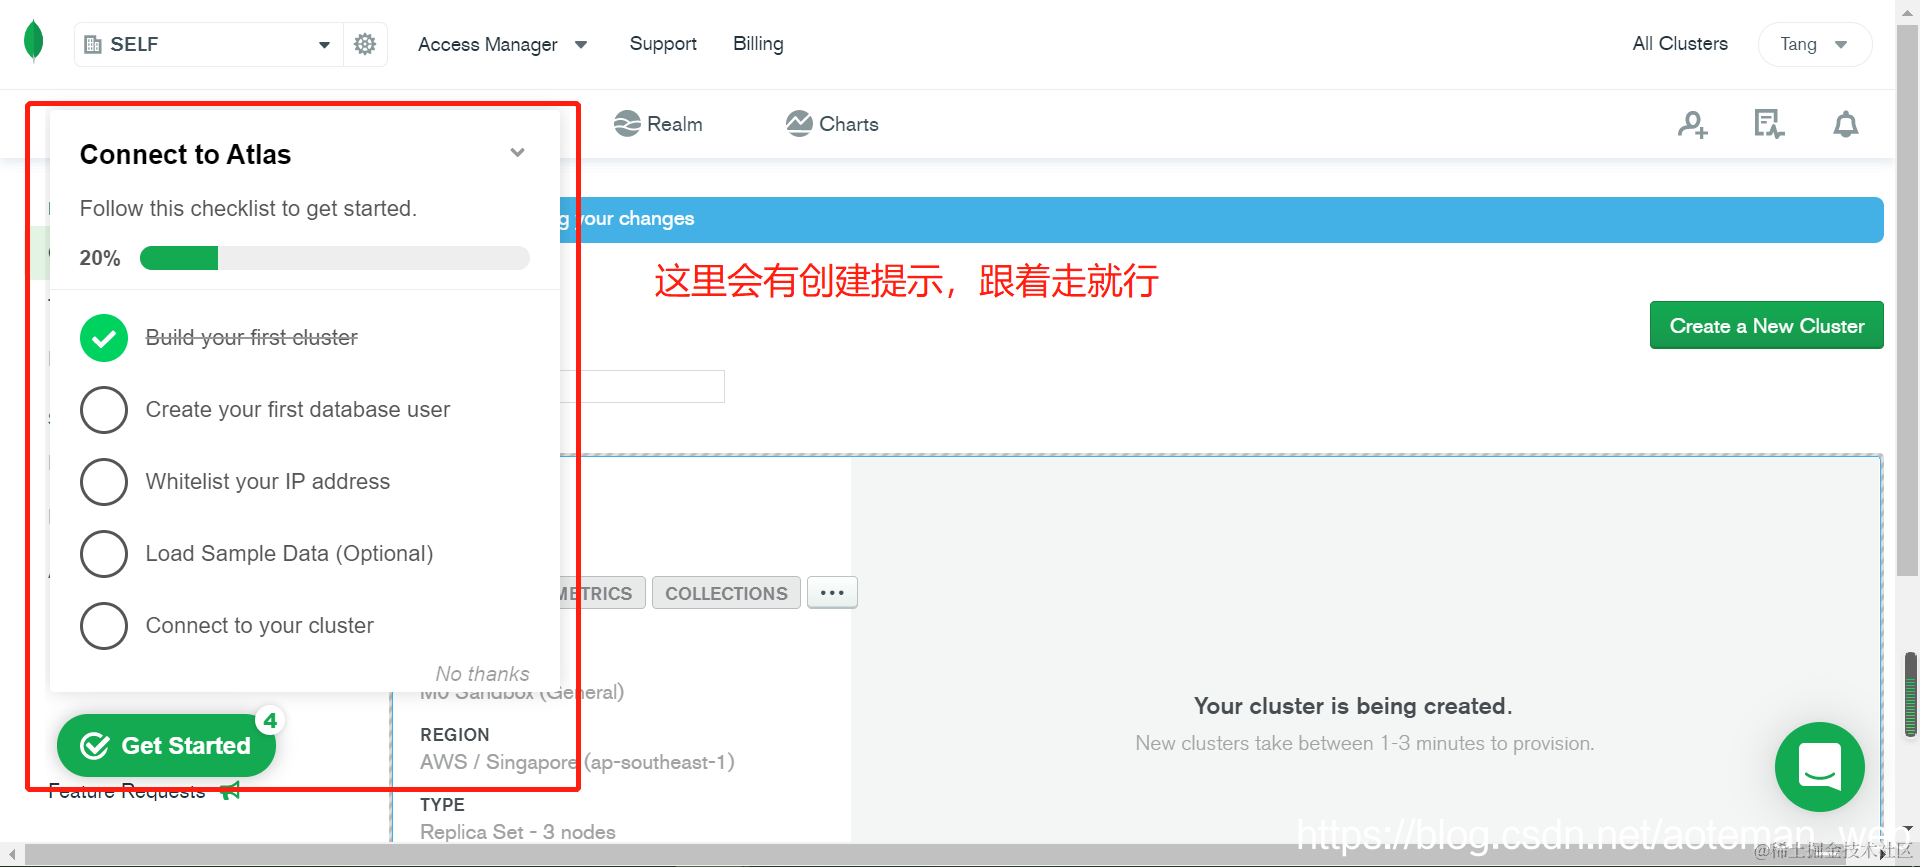Click AWS / Singapore region value

coord(577,762)
